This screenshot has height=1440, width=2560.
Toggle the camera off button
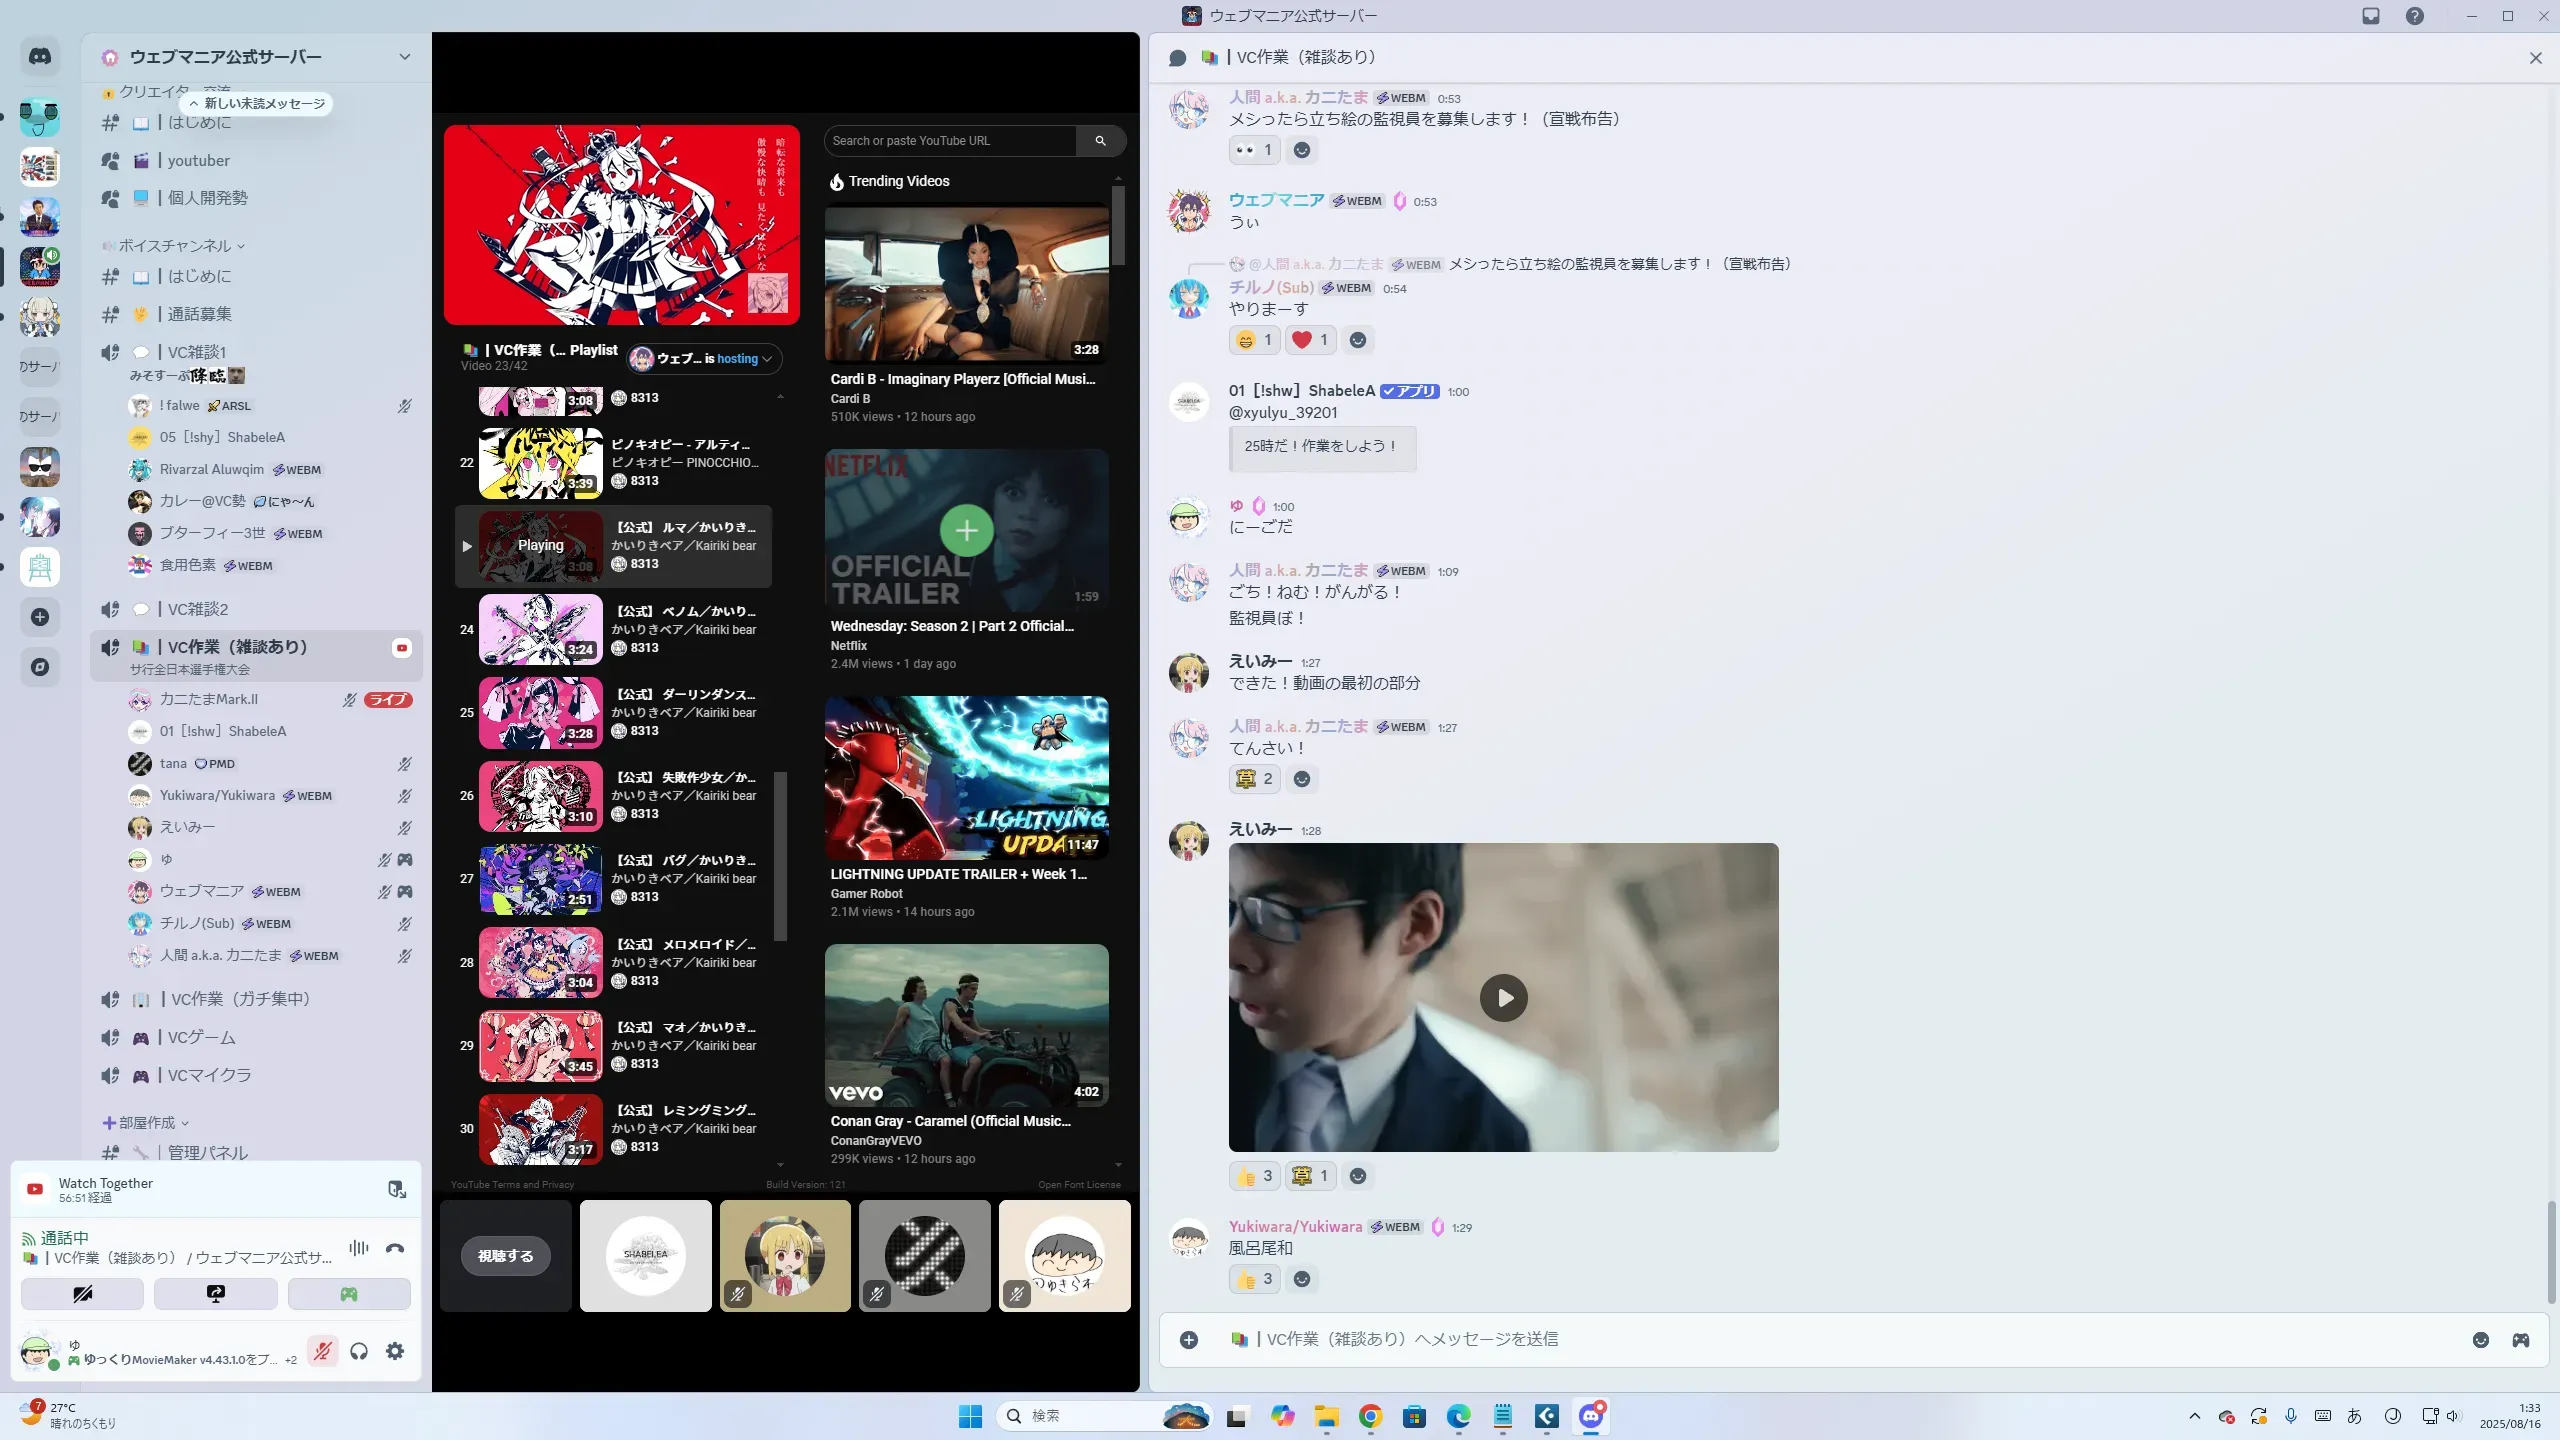[x=82, y=1294]
